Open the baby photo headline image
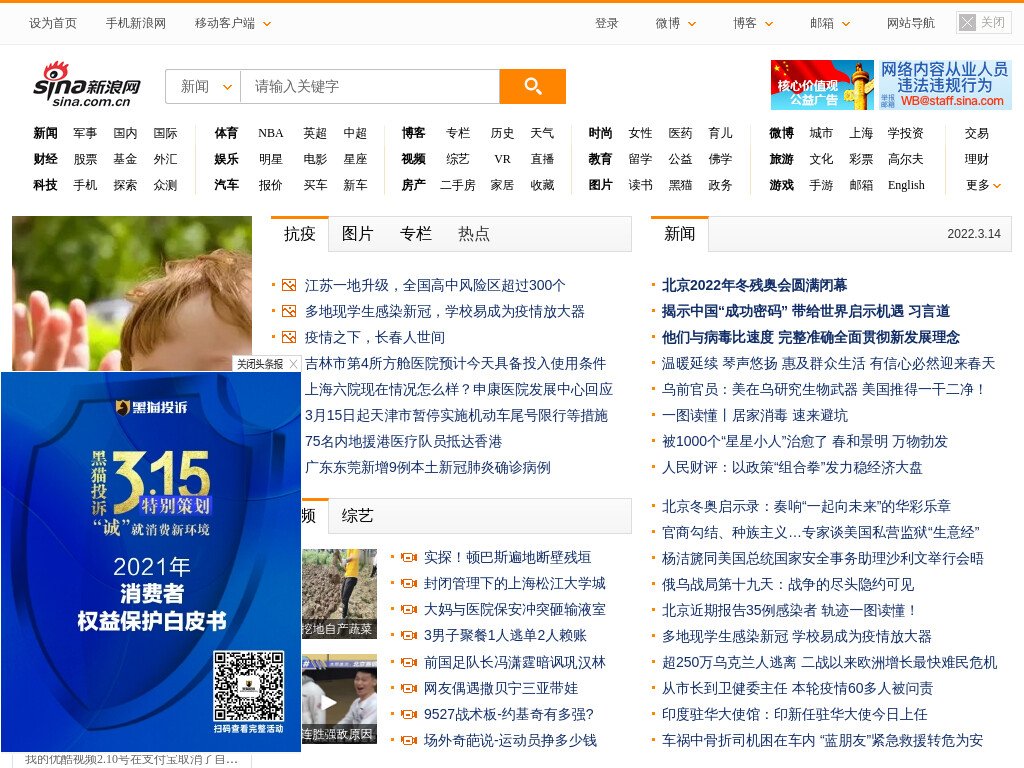This screenshot has width=1024, height=768. pyautogui.click(x=132, y=293)
